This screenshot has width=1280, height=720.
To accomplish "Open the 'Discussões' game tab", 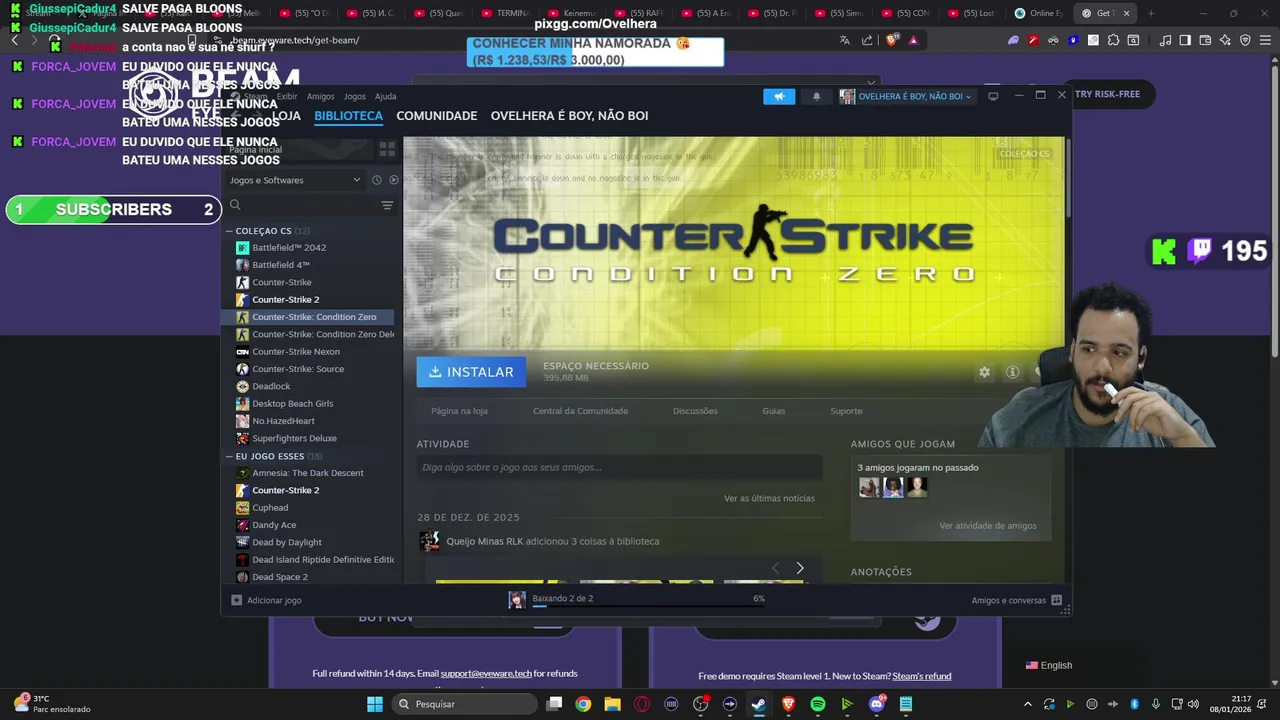I will point(695,411).
